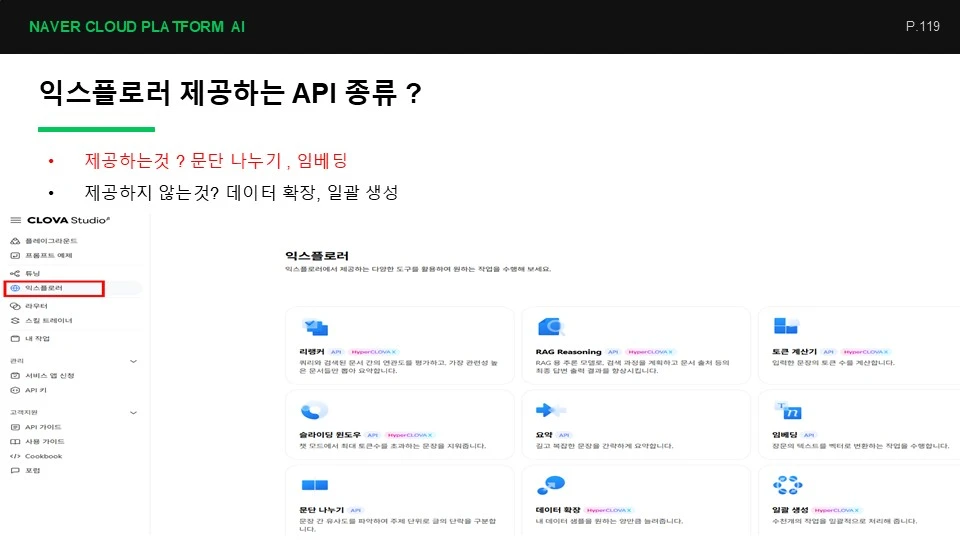Screen dimensions: 960x540
Task: Click the 문단 나누기 card icon
Action: 315,486
